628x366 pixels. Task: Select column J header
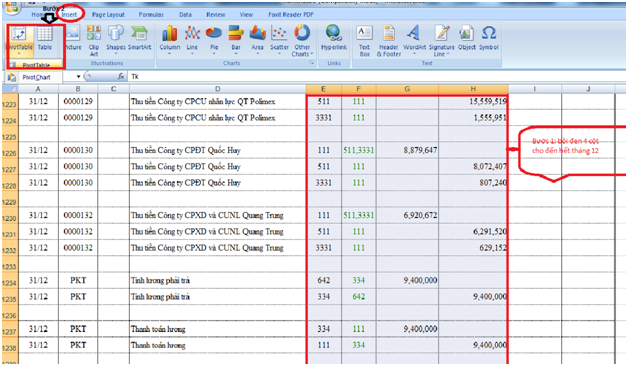tap(588, 88)
